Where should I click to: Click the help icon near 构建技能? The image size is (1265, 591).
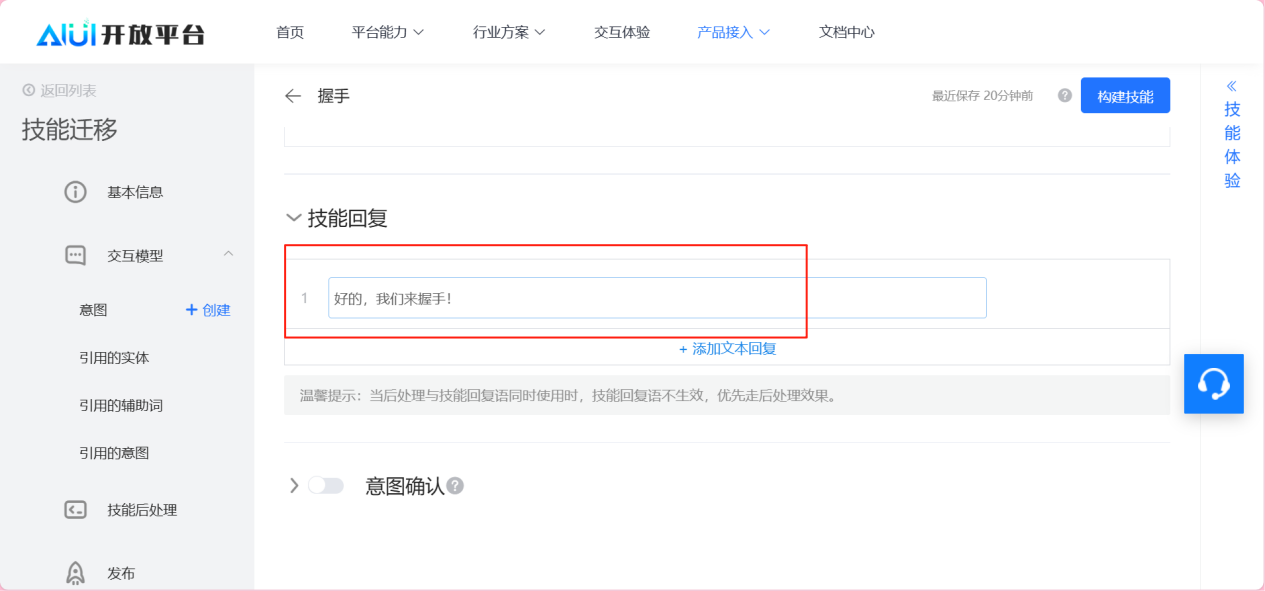[1064, 96]
